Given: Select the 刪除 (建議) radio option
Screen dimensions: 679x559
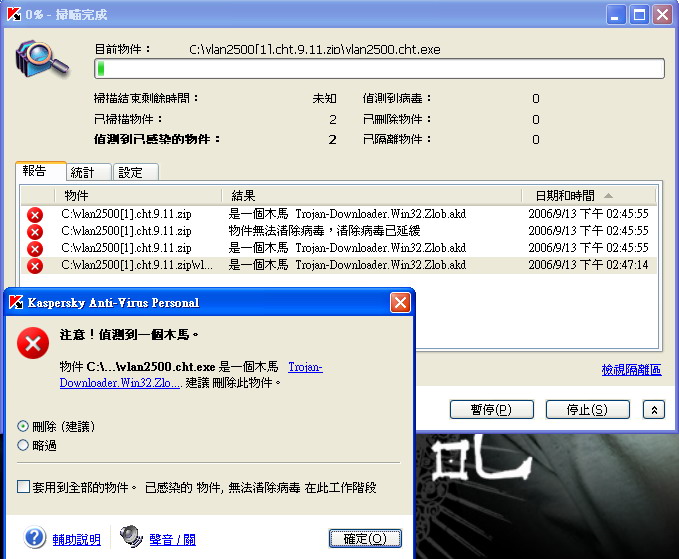Looking at the screenshot, I should pos(23,427).
